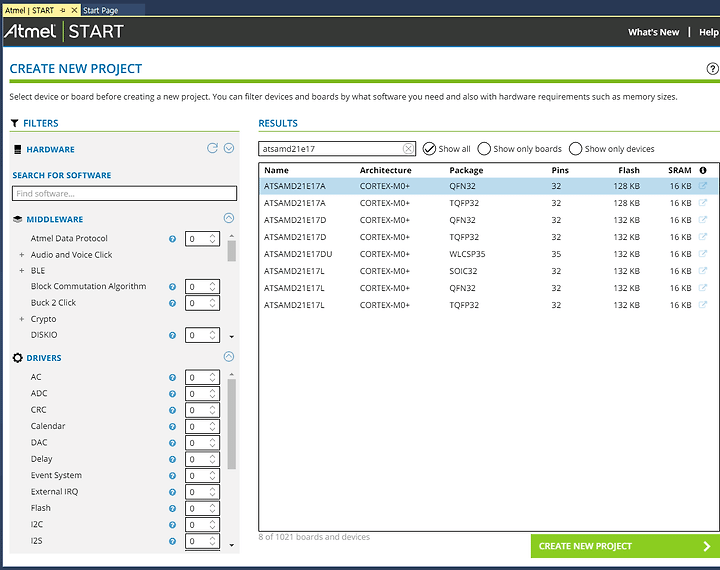
Task: Open Calendar driver help info
Action: click(172, 427)
